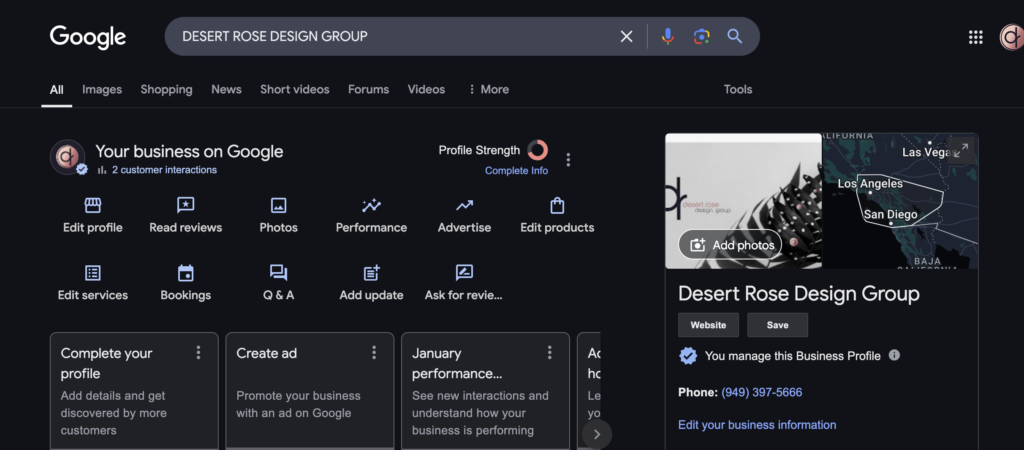Select the All tab

pyautogui.click(x=57, y=89)
